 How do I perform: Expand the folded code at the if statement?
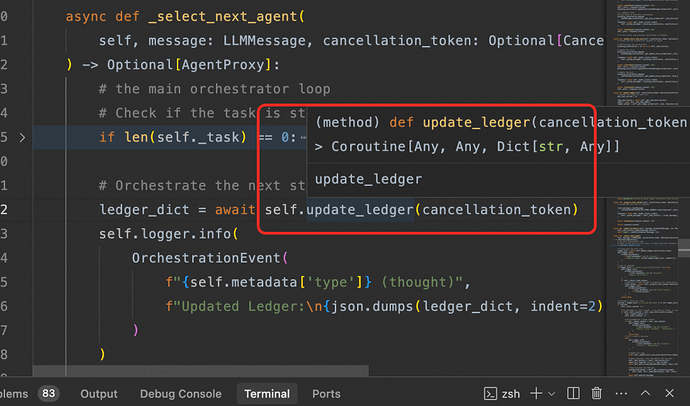pos(23,137)
